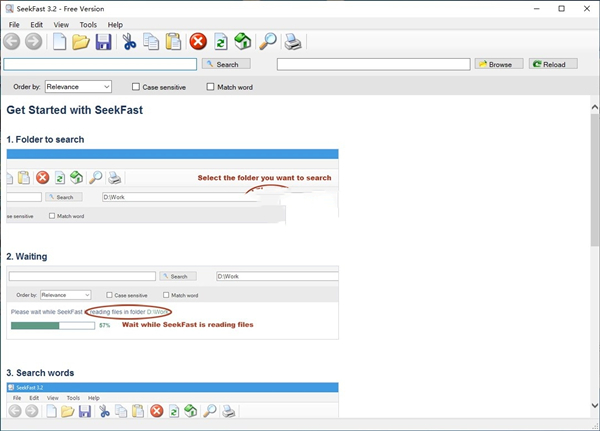Click the Home icon in toolbar
600x431 pixels.
(242, 41)
